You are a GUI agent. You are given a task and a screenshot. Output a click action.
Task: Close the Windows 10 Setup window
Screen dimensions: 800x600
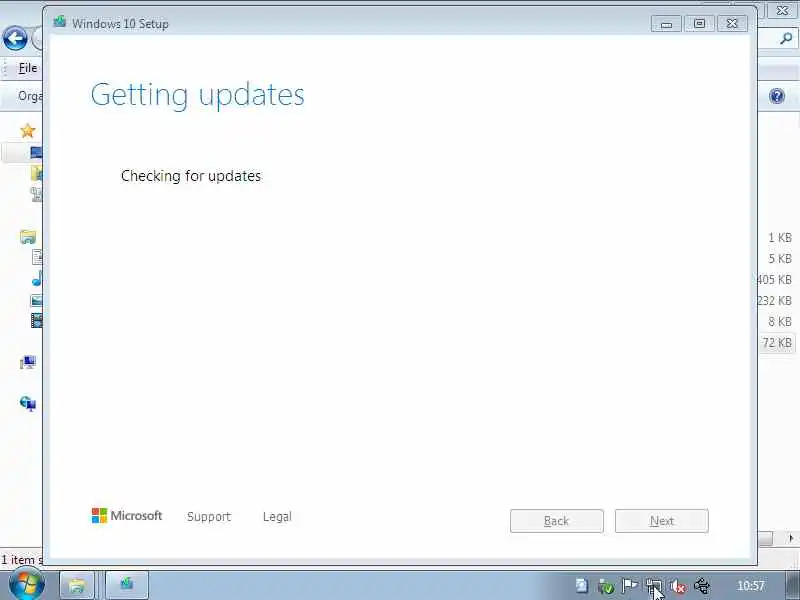click(x=732, y=24)
